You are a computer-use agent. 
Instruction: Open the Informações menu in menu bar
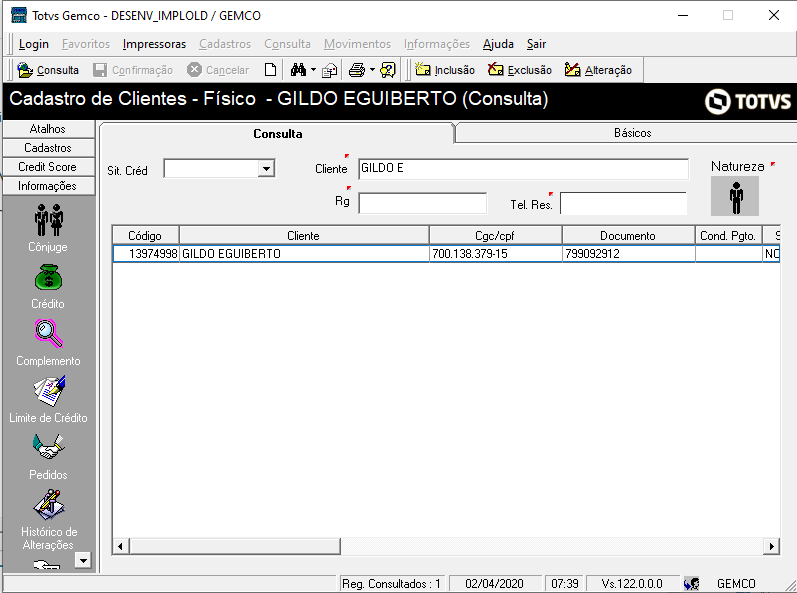tap(437, 44)
